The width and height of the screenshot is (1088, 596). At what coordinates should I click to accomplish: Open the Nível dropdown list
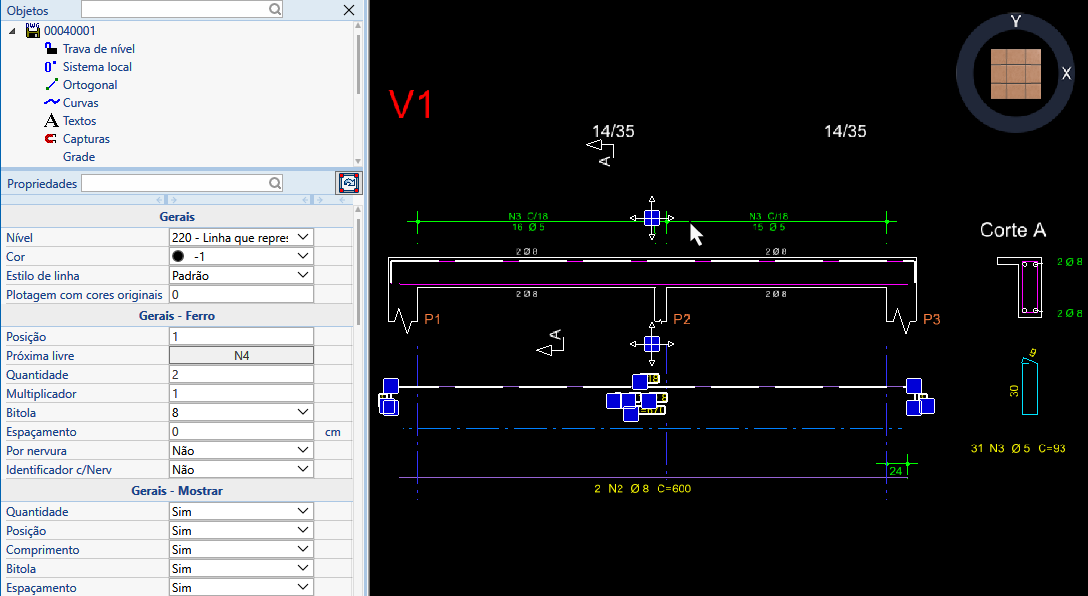pyautogui.click(x=304, y=238)
